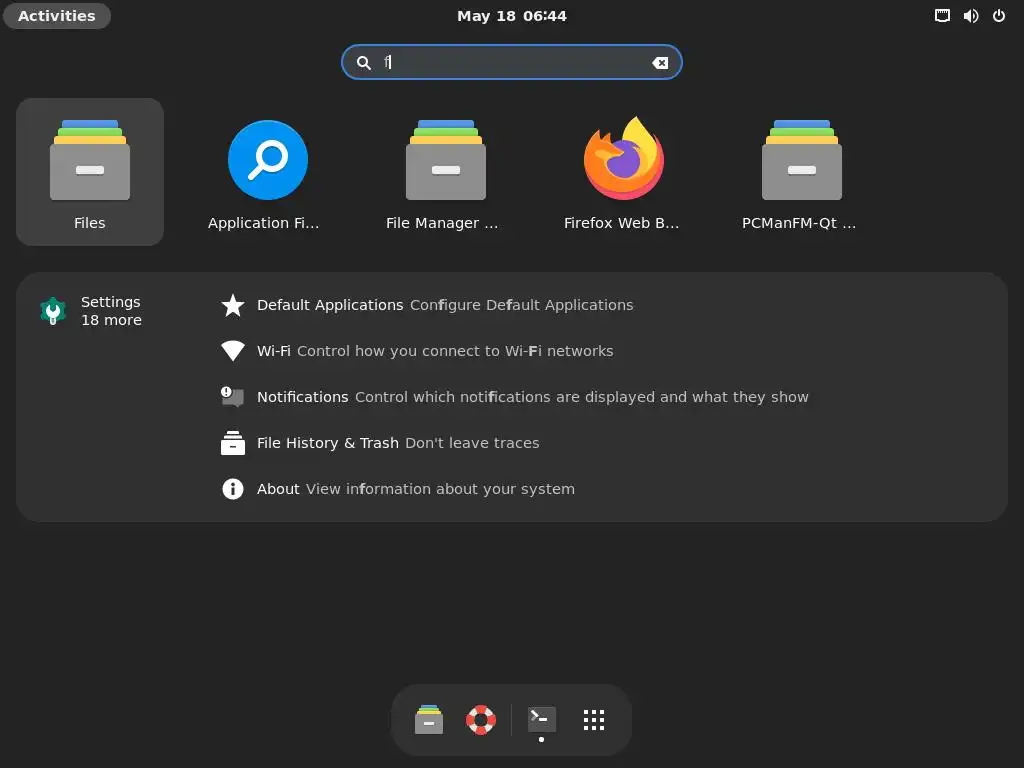Click the About info icon
The image size is (1024, 768).
pyautogui.click(x=232, y=488)
